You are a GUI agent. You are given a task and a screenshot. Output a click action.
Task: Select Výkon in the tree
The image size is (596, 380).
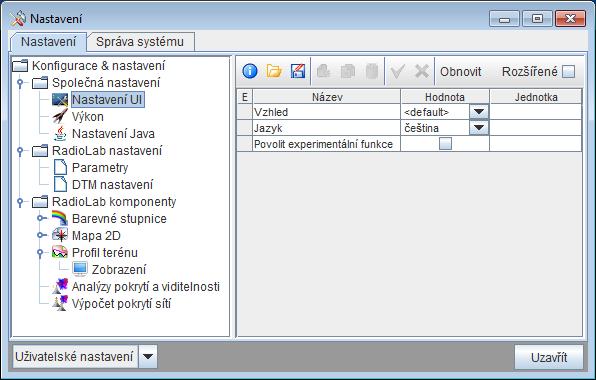pos(88,117)
